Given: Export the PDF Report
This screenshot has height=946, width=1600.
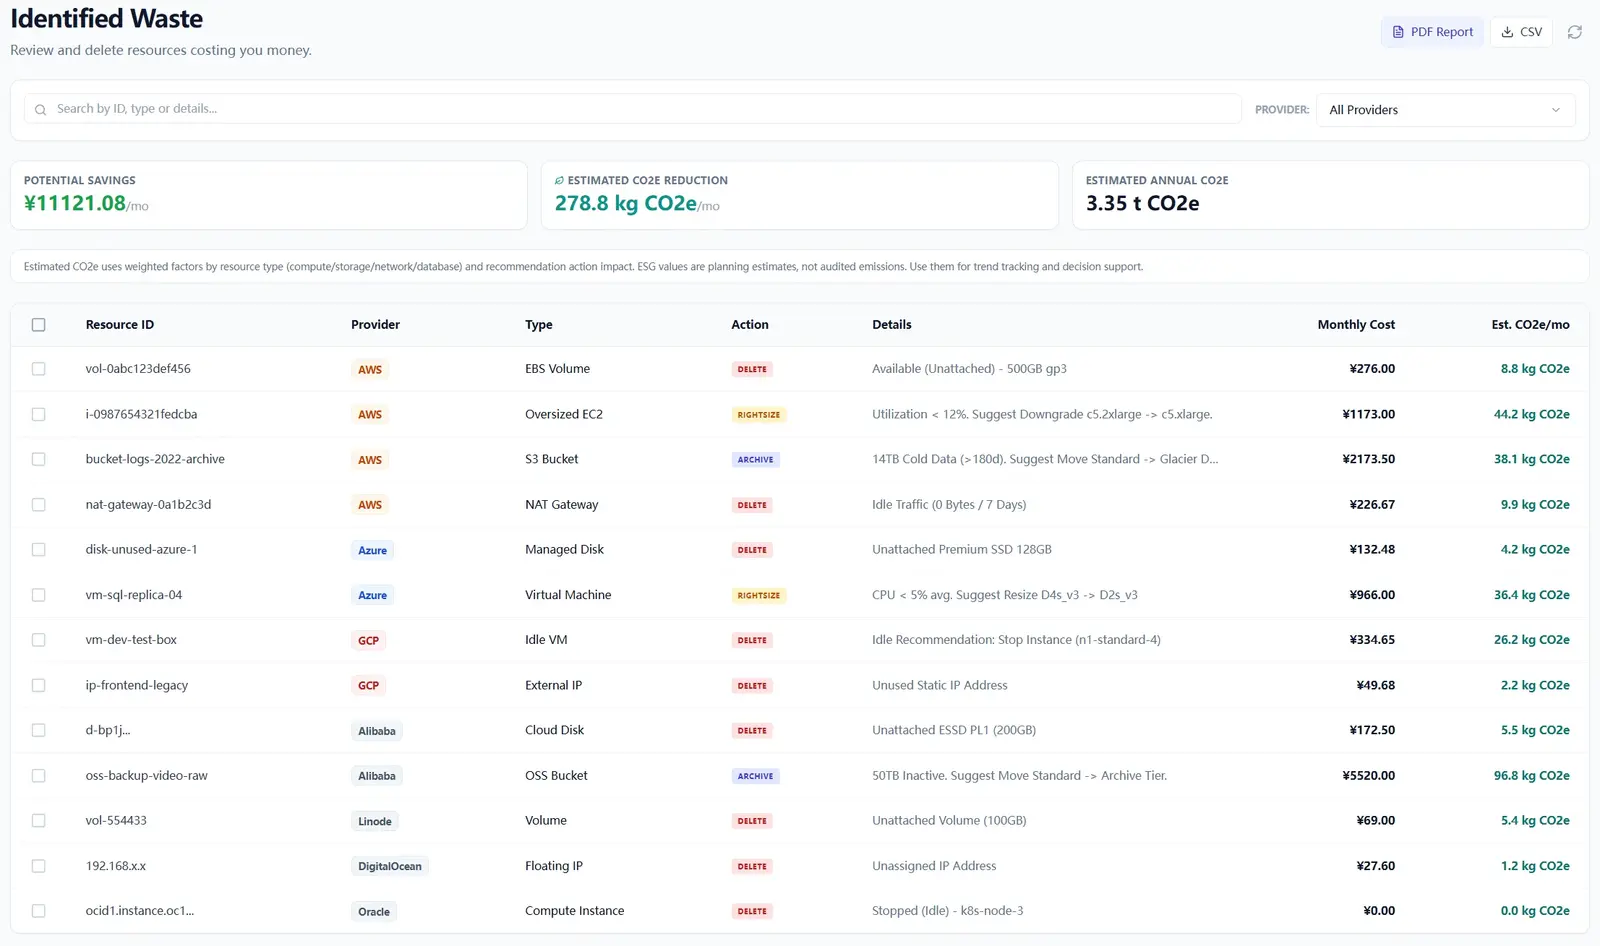Looking at the screenshot, I should point(1432,32).
